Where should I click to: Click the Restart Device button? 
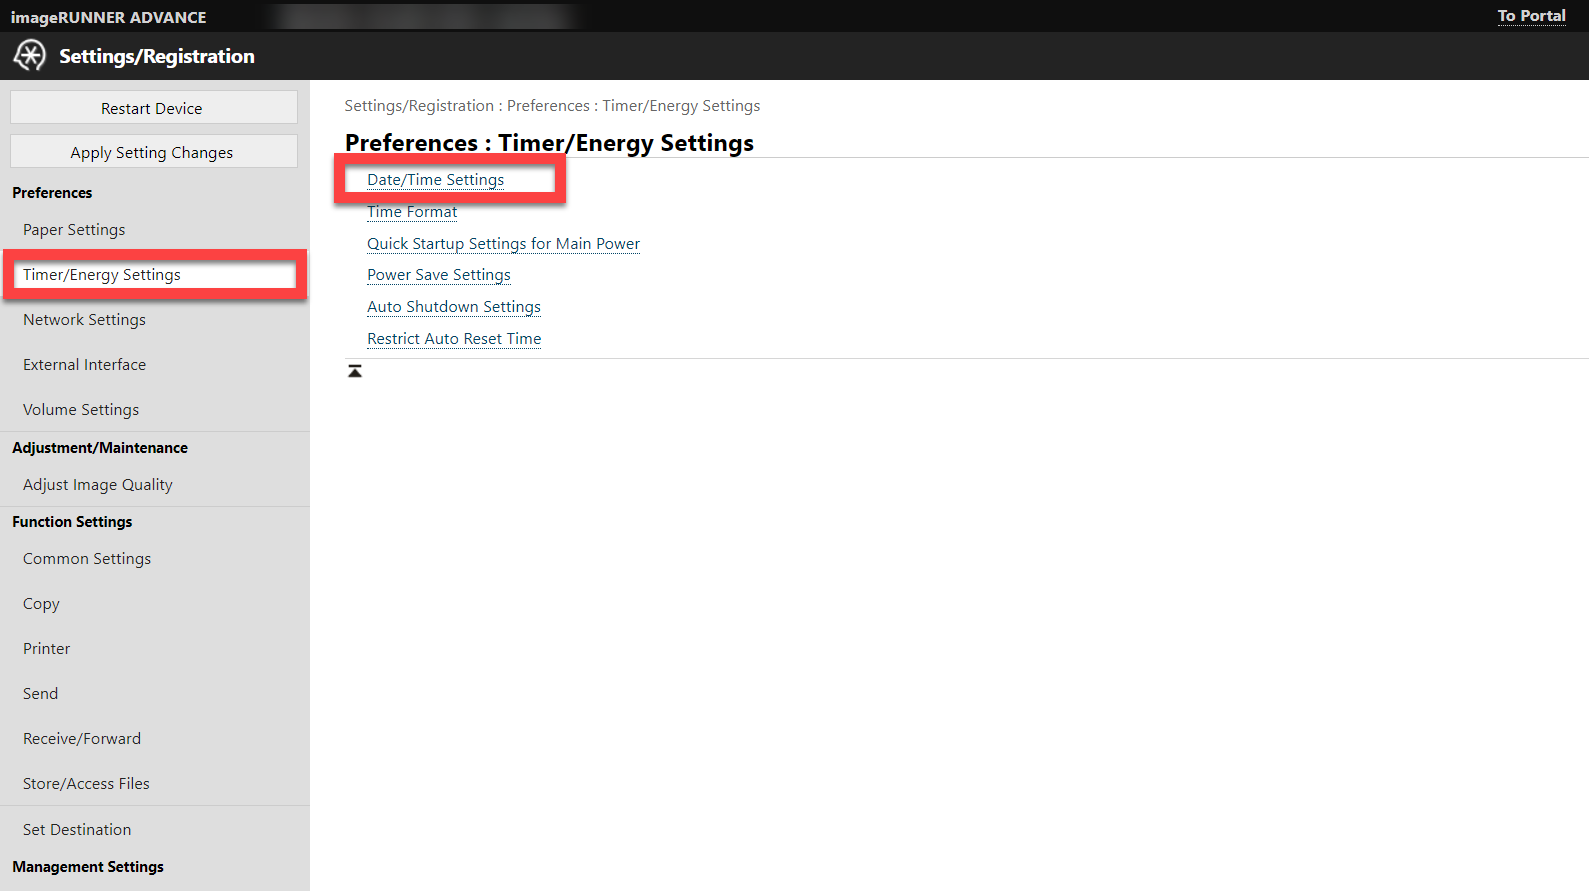(x=154, y=108)
